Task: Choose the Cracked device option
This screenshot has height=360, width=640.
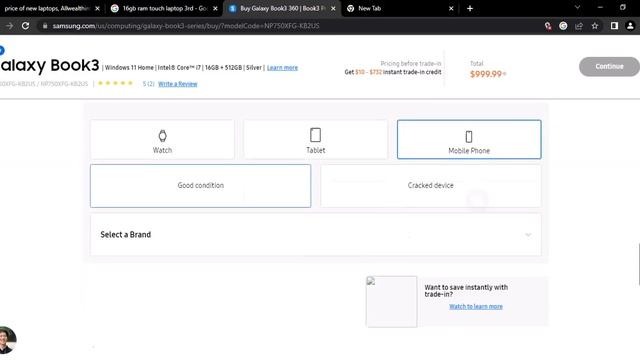Action: pos(431,186)
